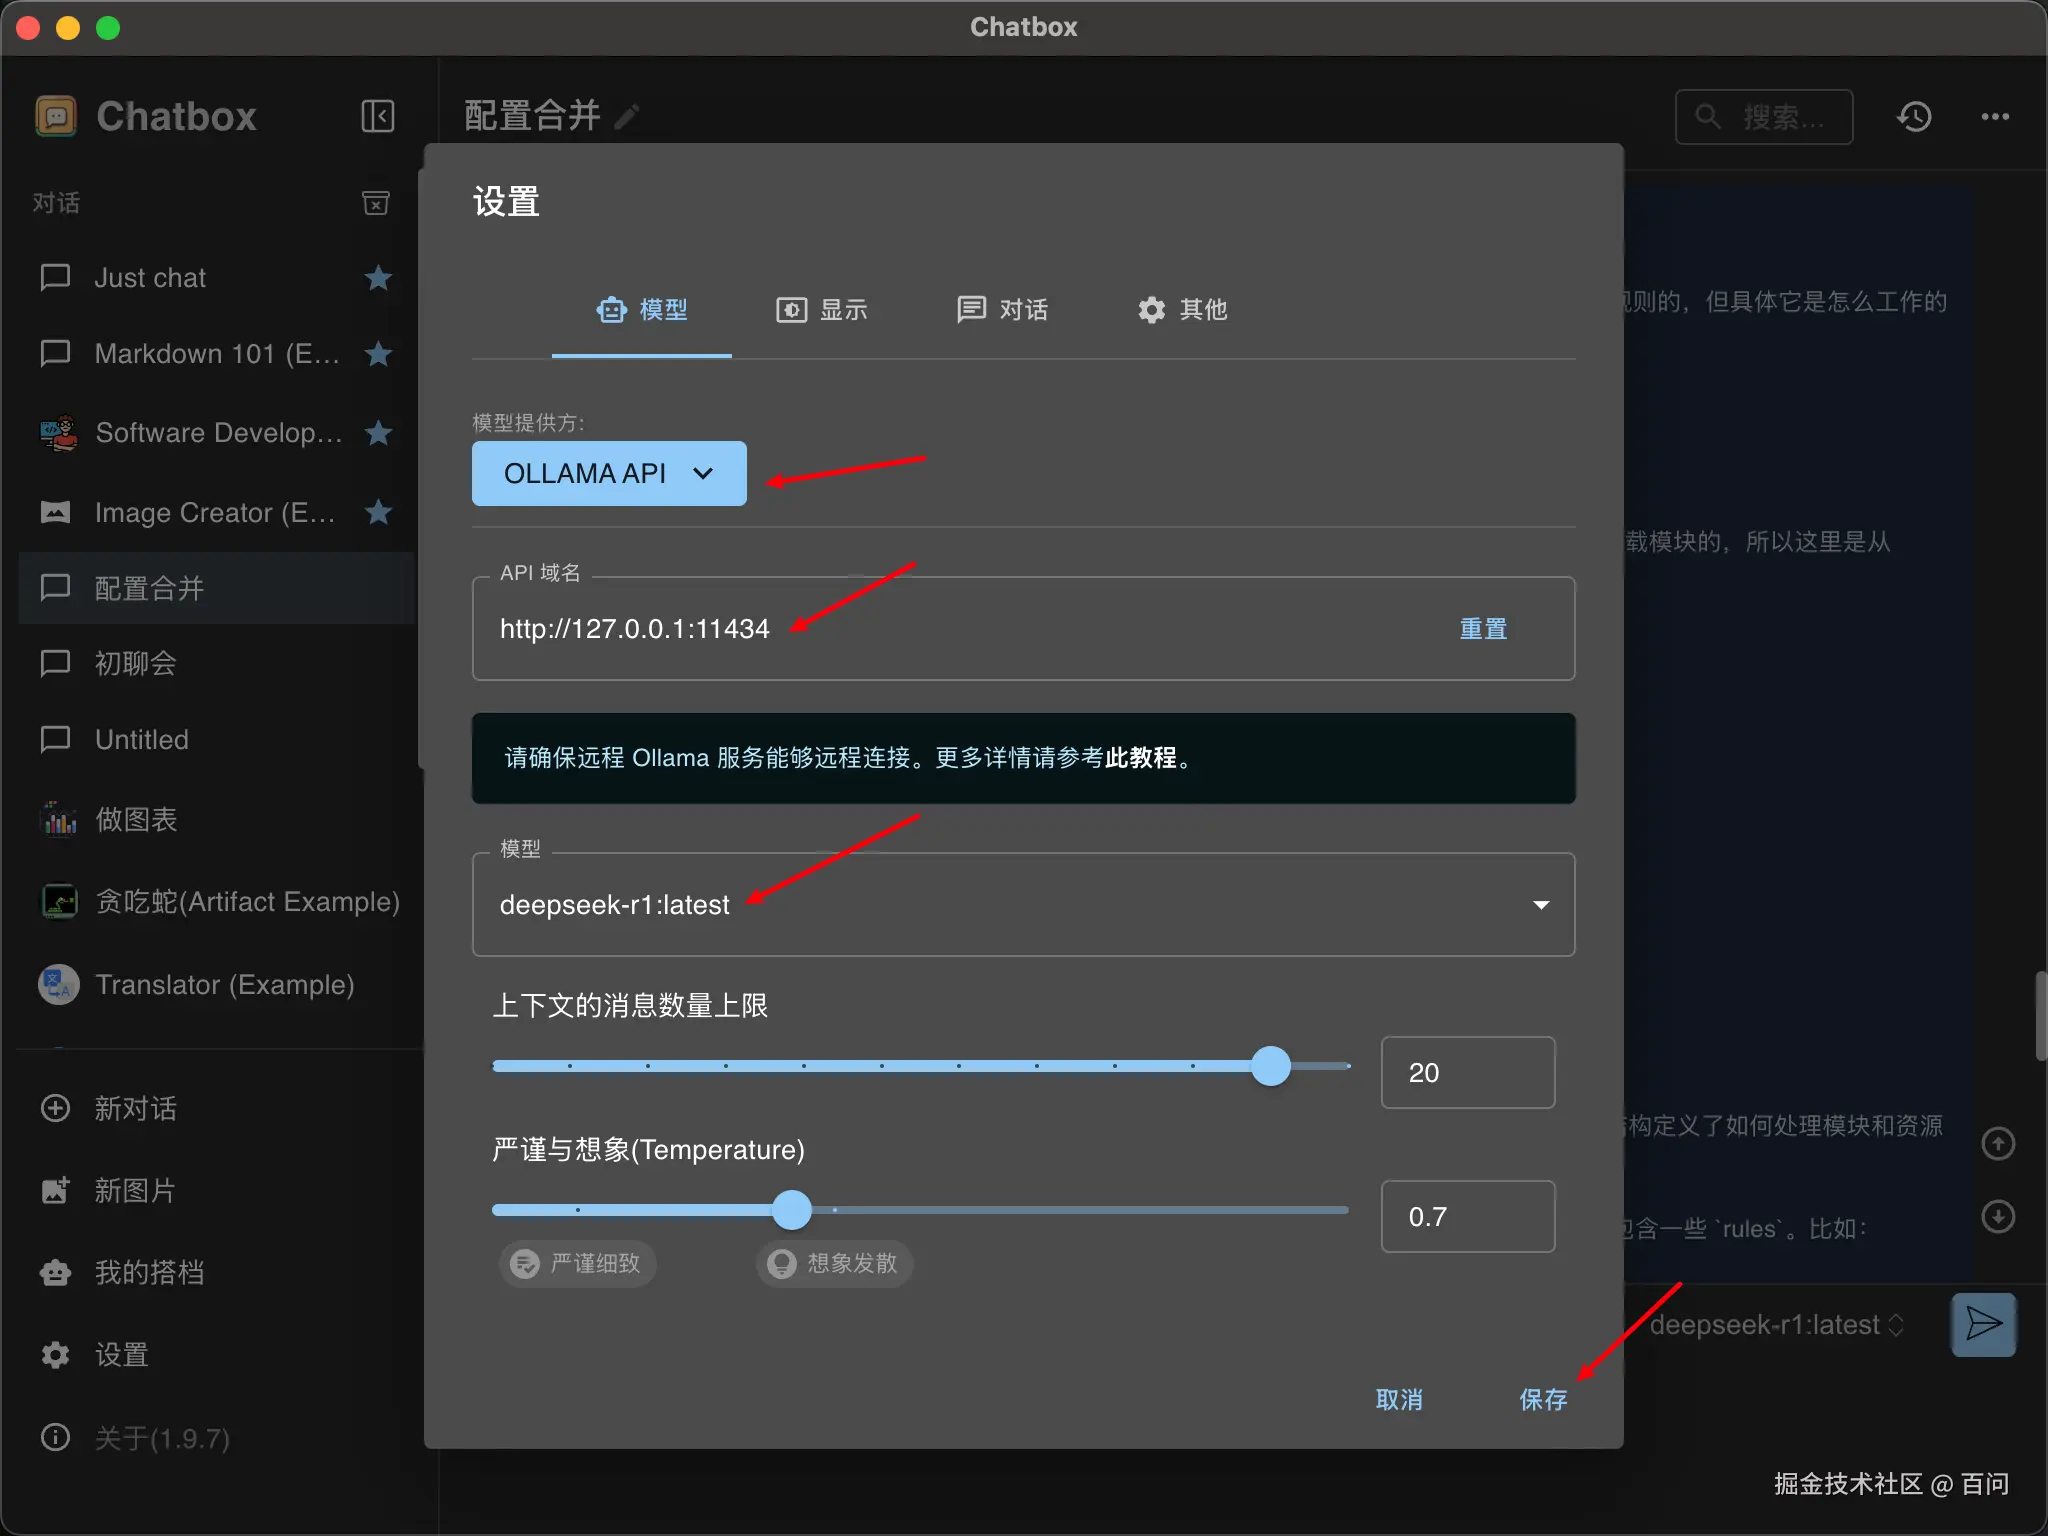
Task: Collapse the Chatbox sidebar panel icon
Action: (377, 116)
